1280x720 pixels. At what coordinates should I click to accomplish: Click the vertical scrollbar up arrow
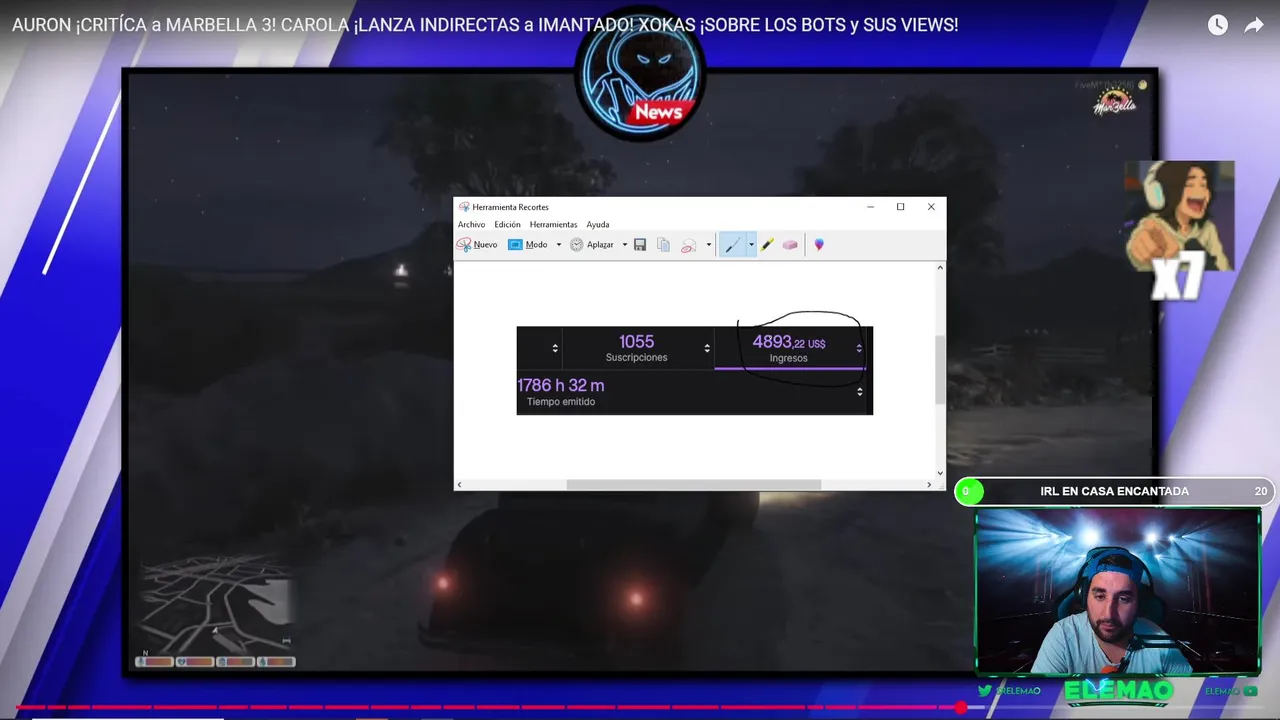click(940, 267)
